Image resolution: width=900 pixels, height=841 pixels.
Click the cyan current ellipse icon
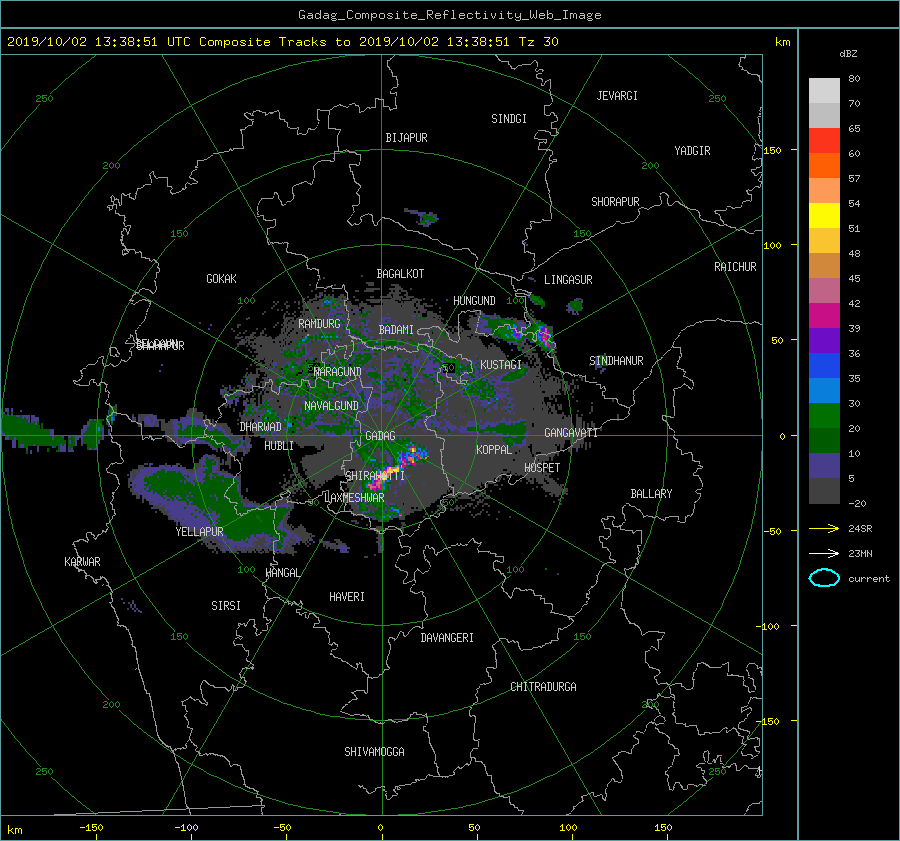coord(824,578)
